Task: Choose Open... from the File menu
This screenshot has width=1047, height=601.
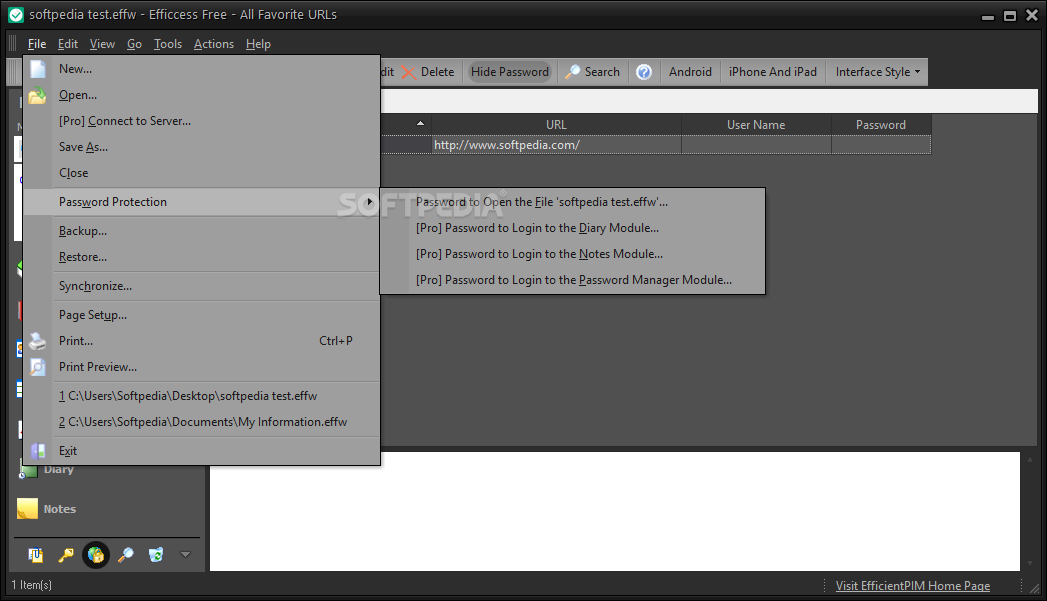Action: click(x=202, y=95)
